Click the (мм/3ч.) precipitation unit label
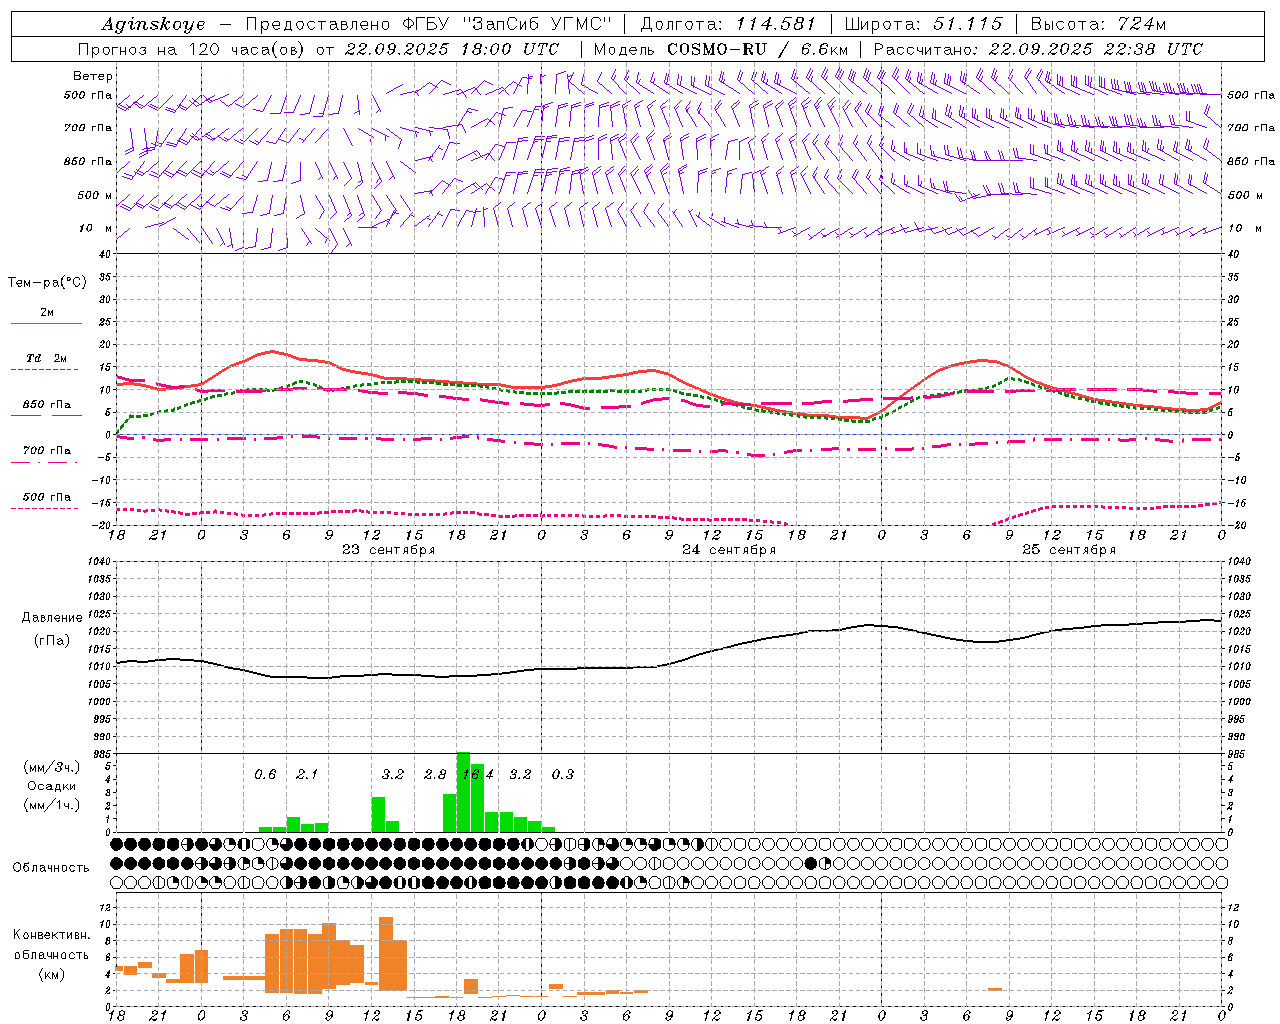This screenshot has height=1024, width=1280. (x=51, y=768)
